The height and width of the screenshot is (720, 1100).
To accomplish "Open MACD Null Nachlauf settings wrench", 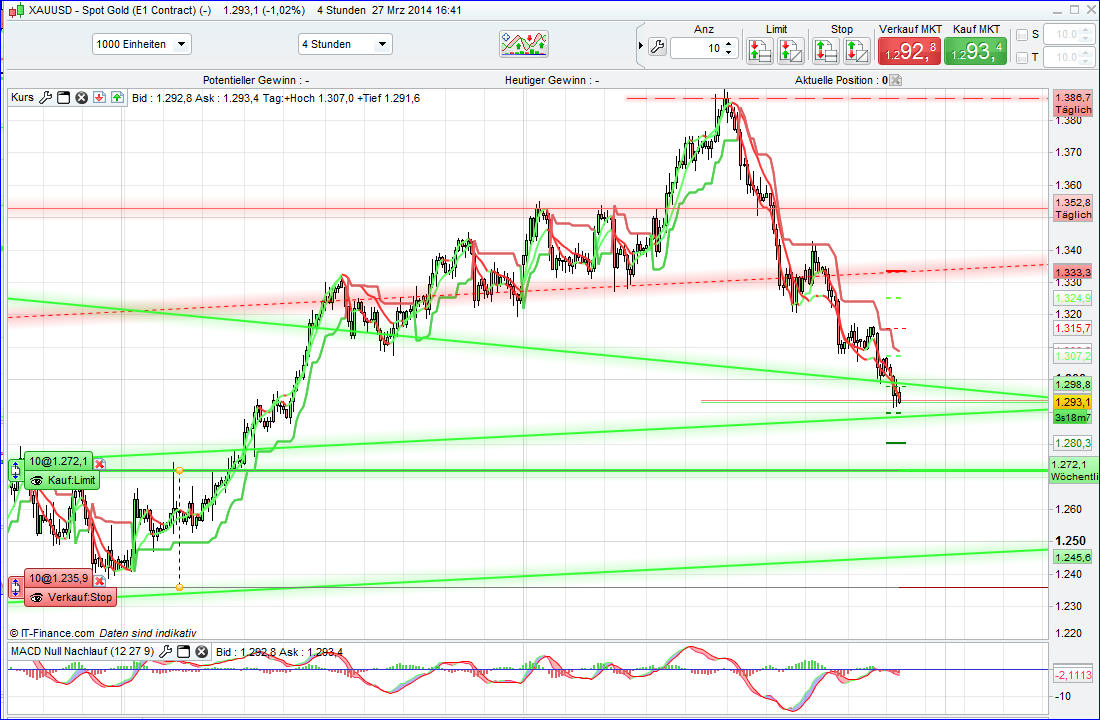I will click(x=167, y=650).
